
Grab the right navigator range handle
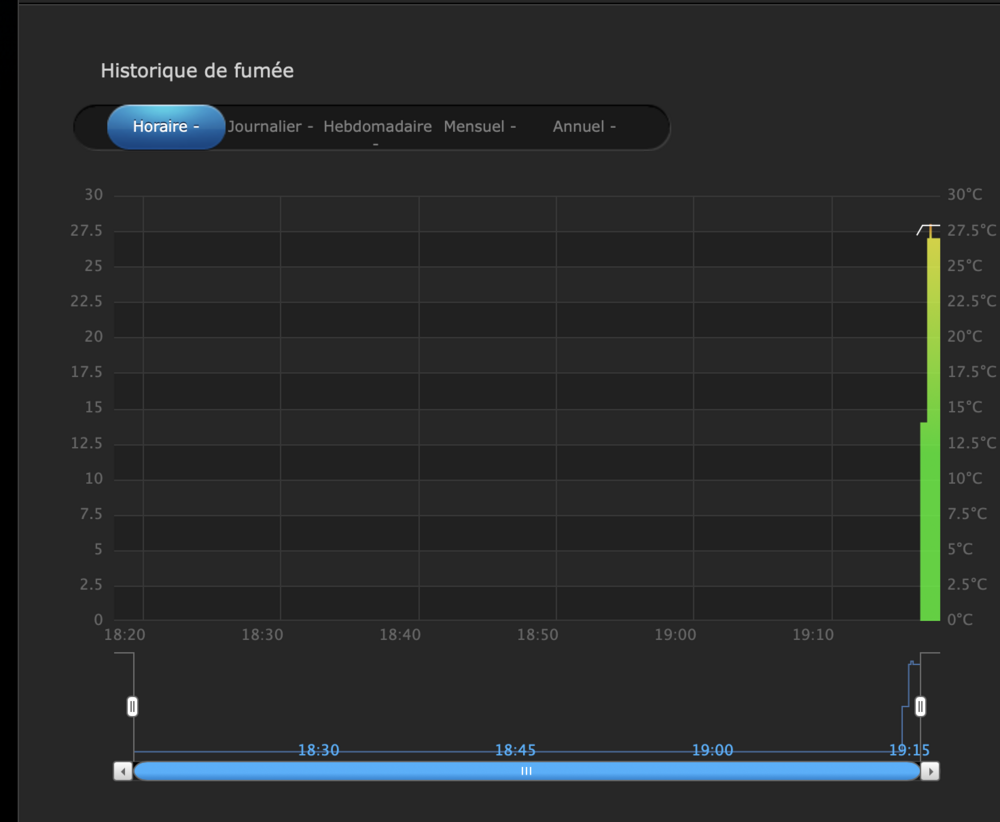(921, 707)
